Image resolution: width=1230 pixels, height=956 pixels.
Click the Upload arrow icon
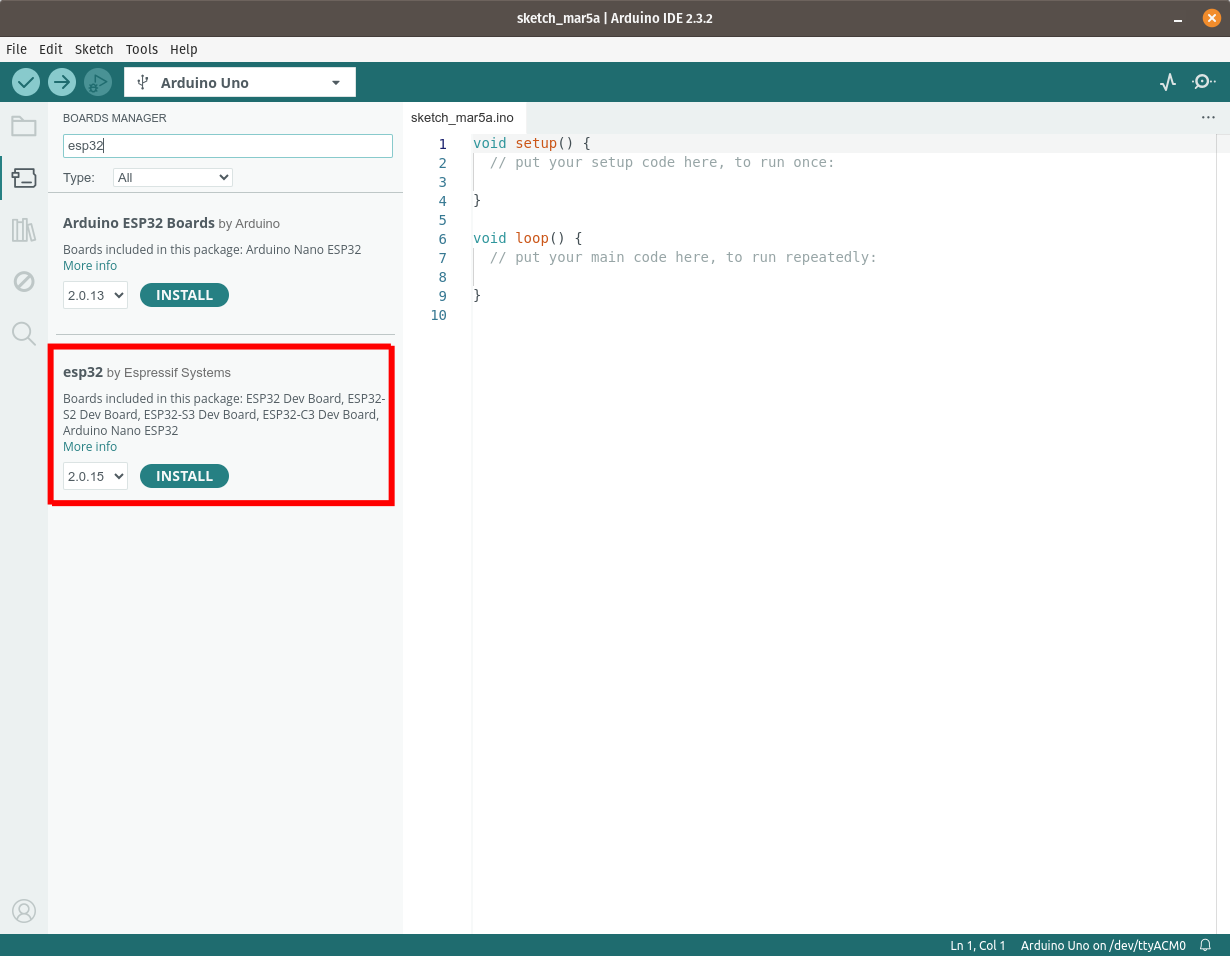coord(62,82)
